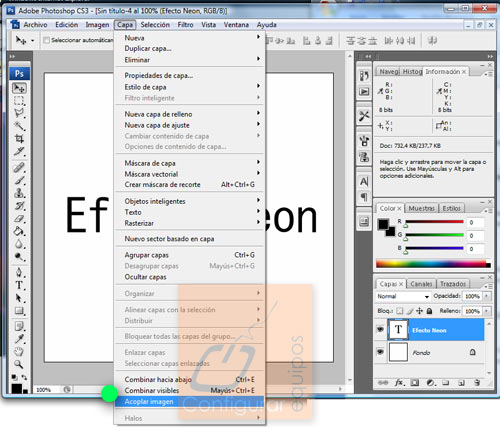Select the Crop tool
Screen dimensions: 500x427
(19, 139)
